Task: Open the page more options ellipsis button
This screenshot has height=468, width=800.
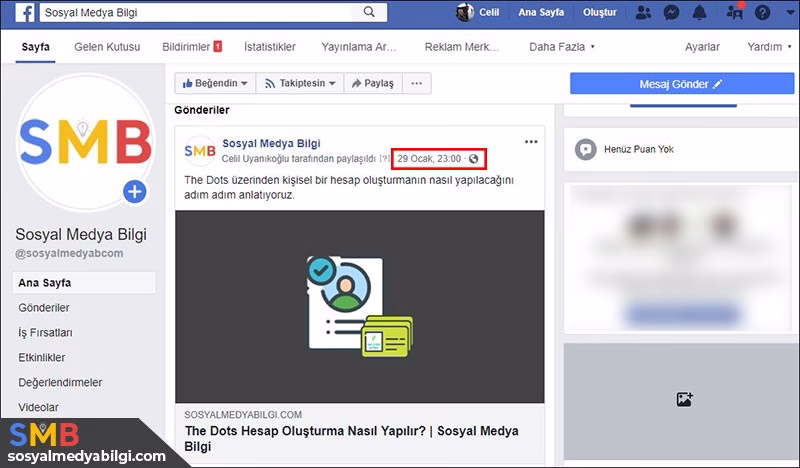Action: click(417, 83)
